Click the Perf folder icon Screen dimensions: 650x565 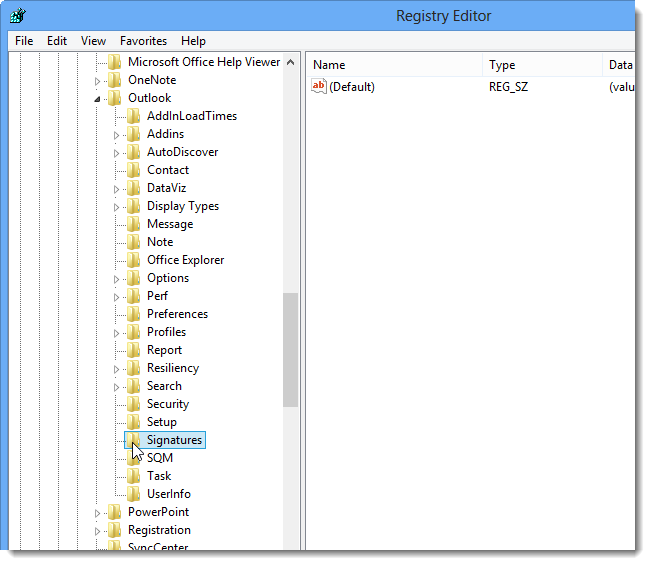(x=133, y=296)
